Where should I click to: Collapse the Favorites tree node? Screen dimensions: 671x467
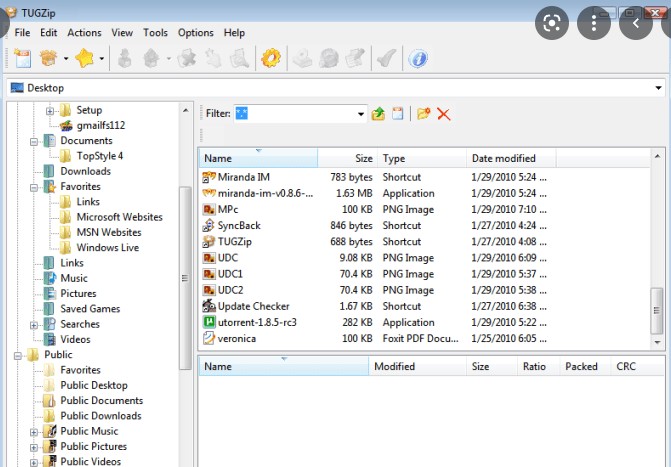[x=34, y=187]
